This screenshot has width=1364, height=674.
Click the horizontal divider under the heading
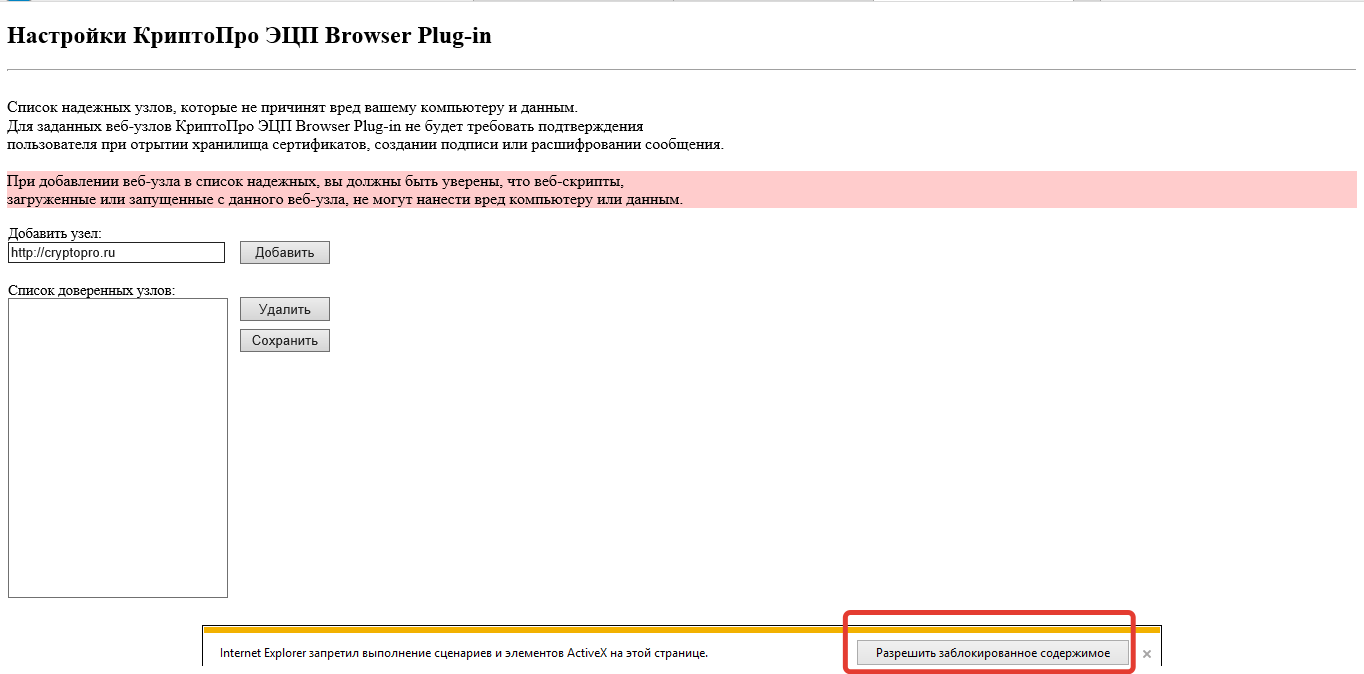pos(681,70)
